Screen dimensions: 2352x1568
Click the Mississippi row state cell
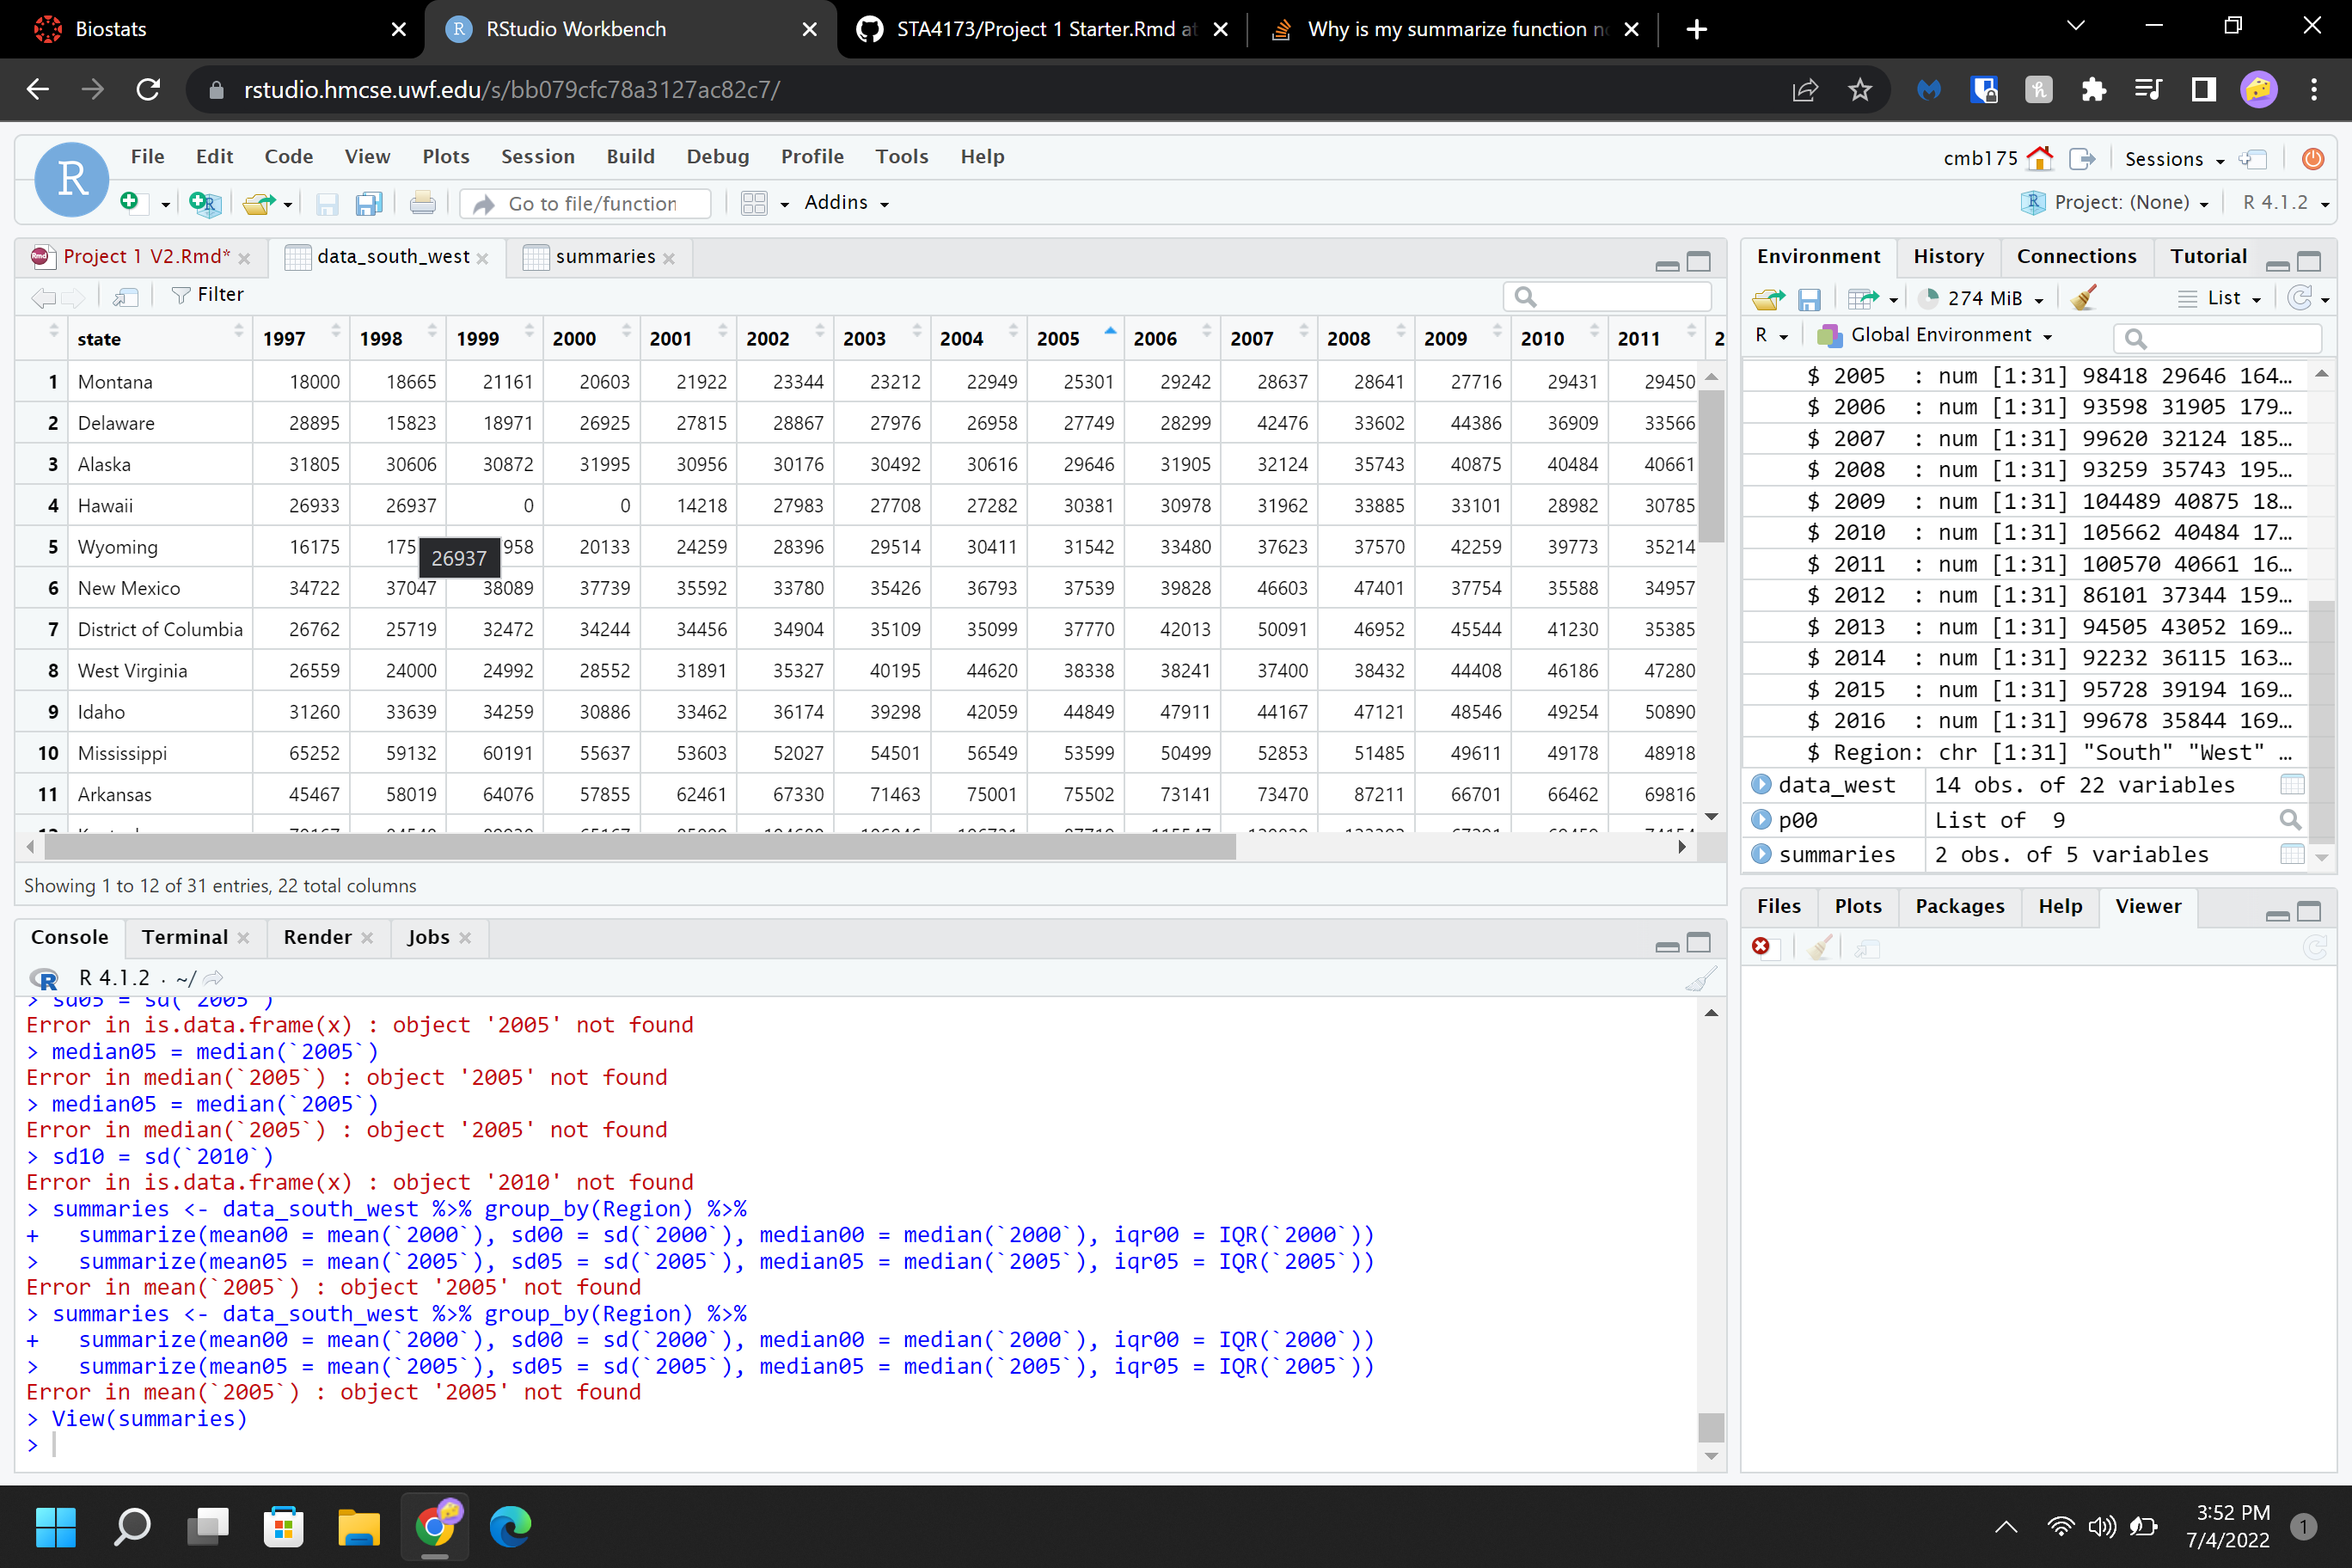click(159, 753)
